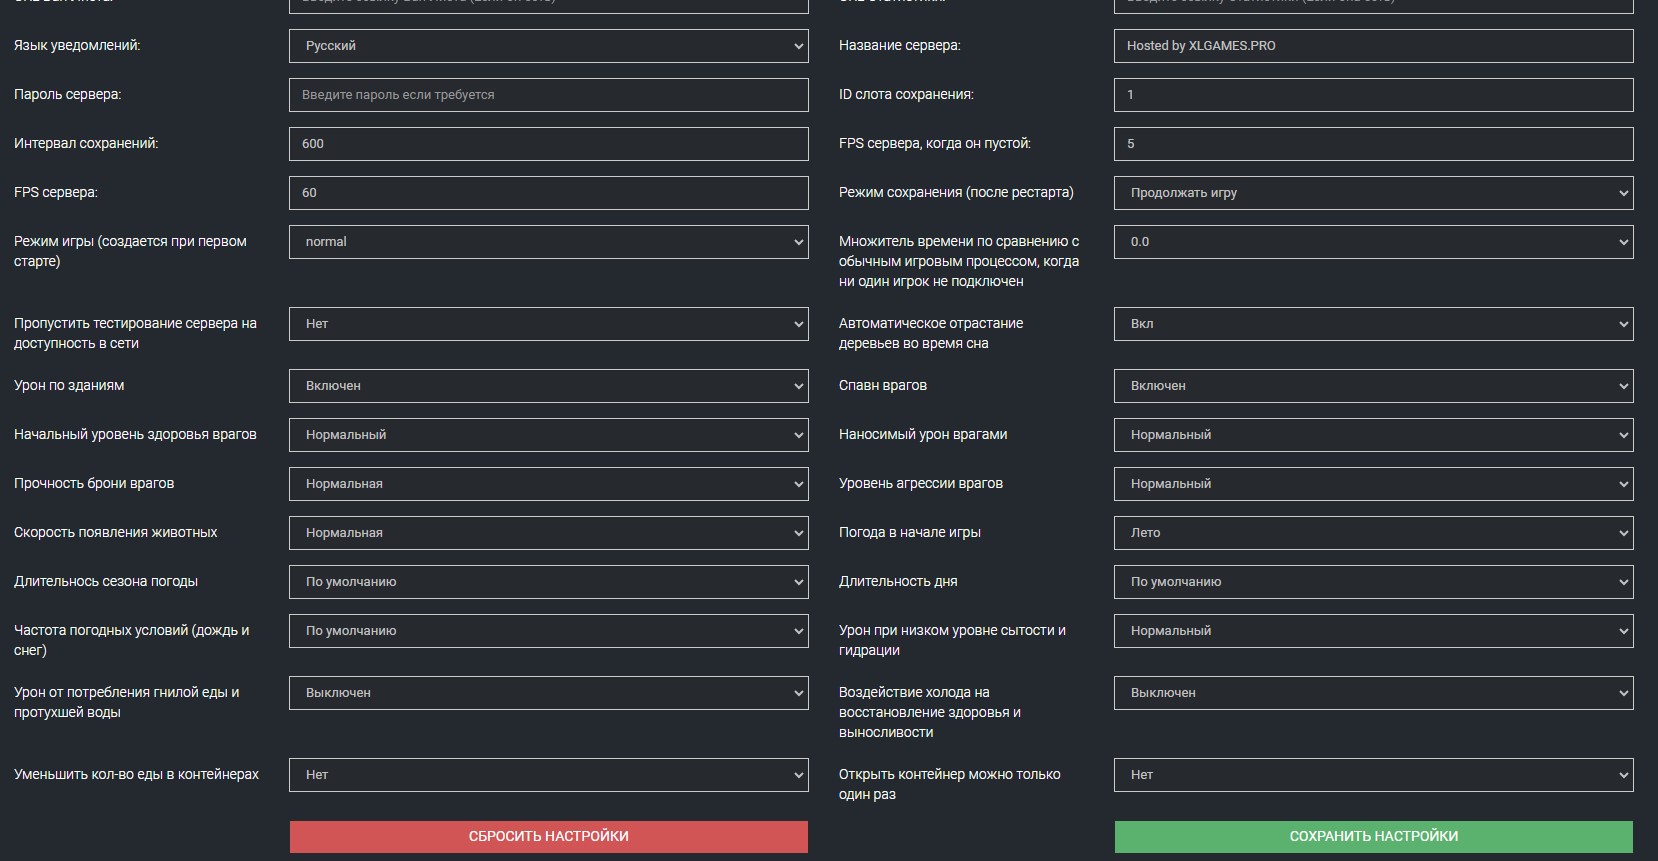Screen dimensions: 1658x861
Task: Open the enemy armor durability dropdown
Action: coord(548,484)
